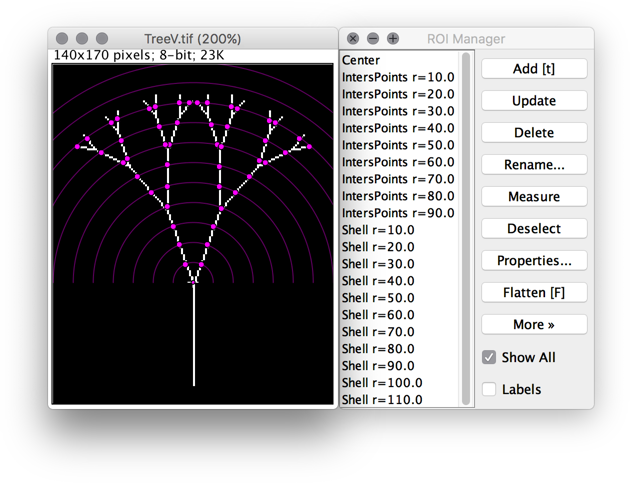Viewport: 630px width, 483px height.
Task: Select IntersPoints r=20.0 in the list
Action: point(399,94)
